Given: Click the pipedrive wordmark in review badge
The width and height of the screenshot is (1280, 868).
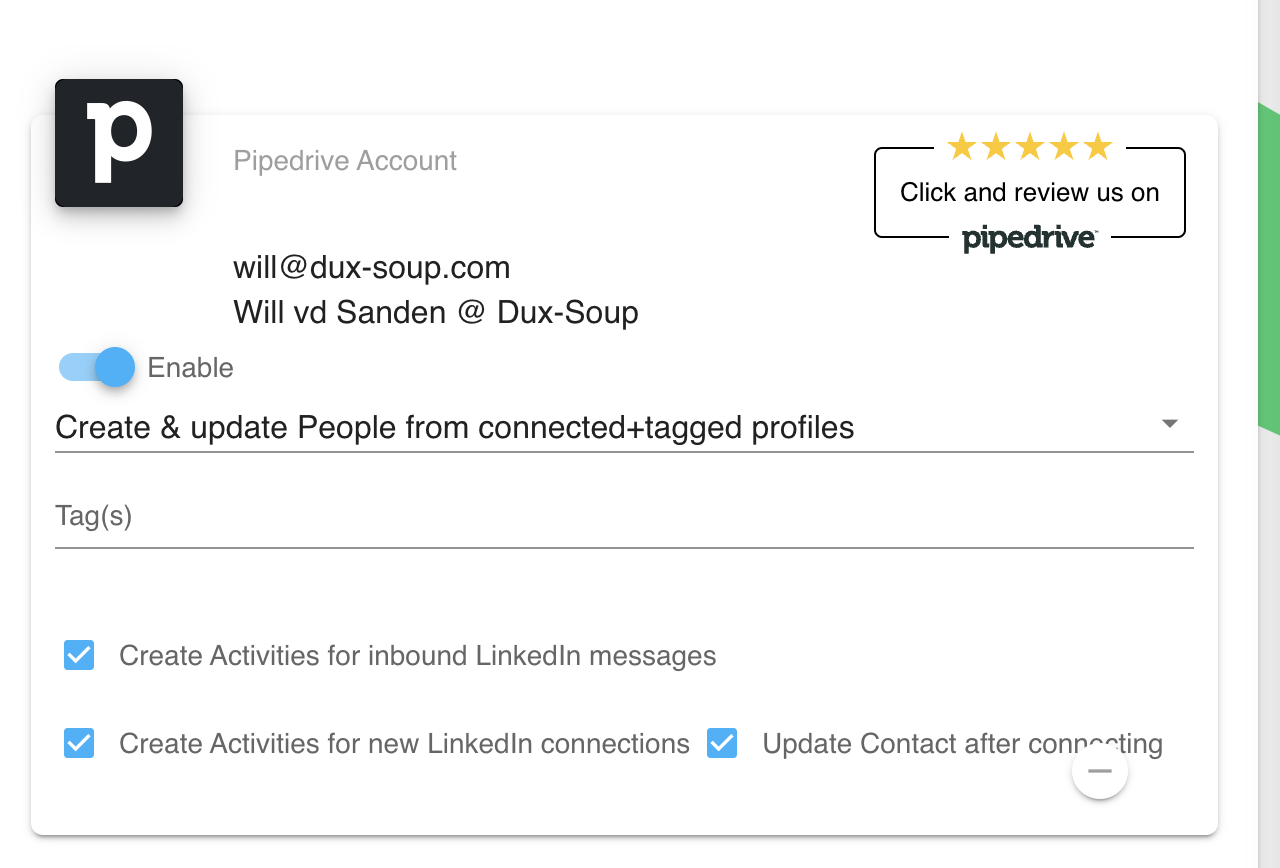Looking at the screenshot, I should coord(1029,239).
